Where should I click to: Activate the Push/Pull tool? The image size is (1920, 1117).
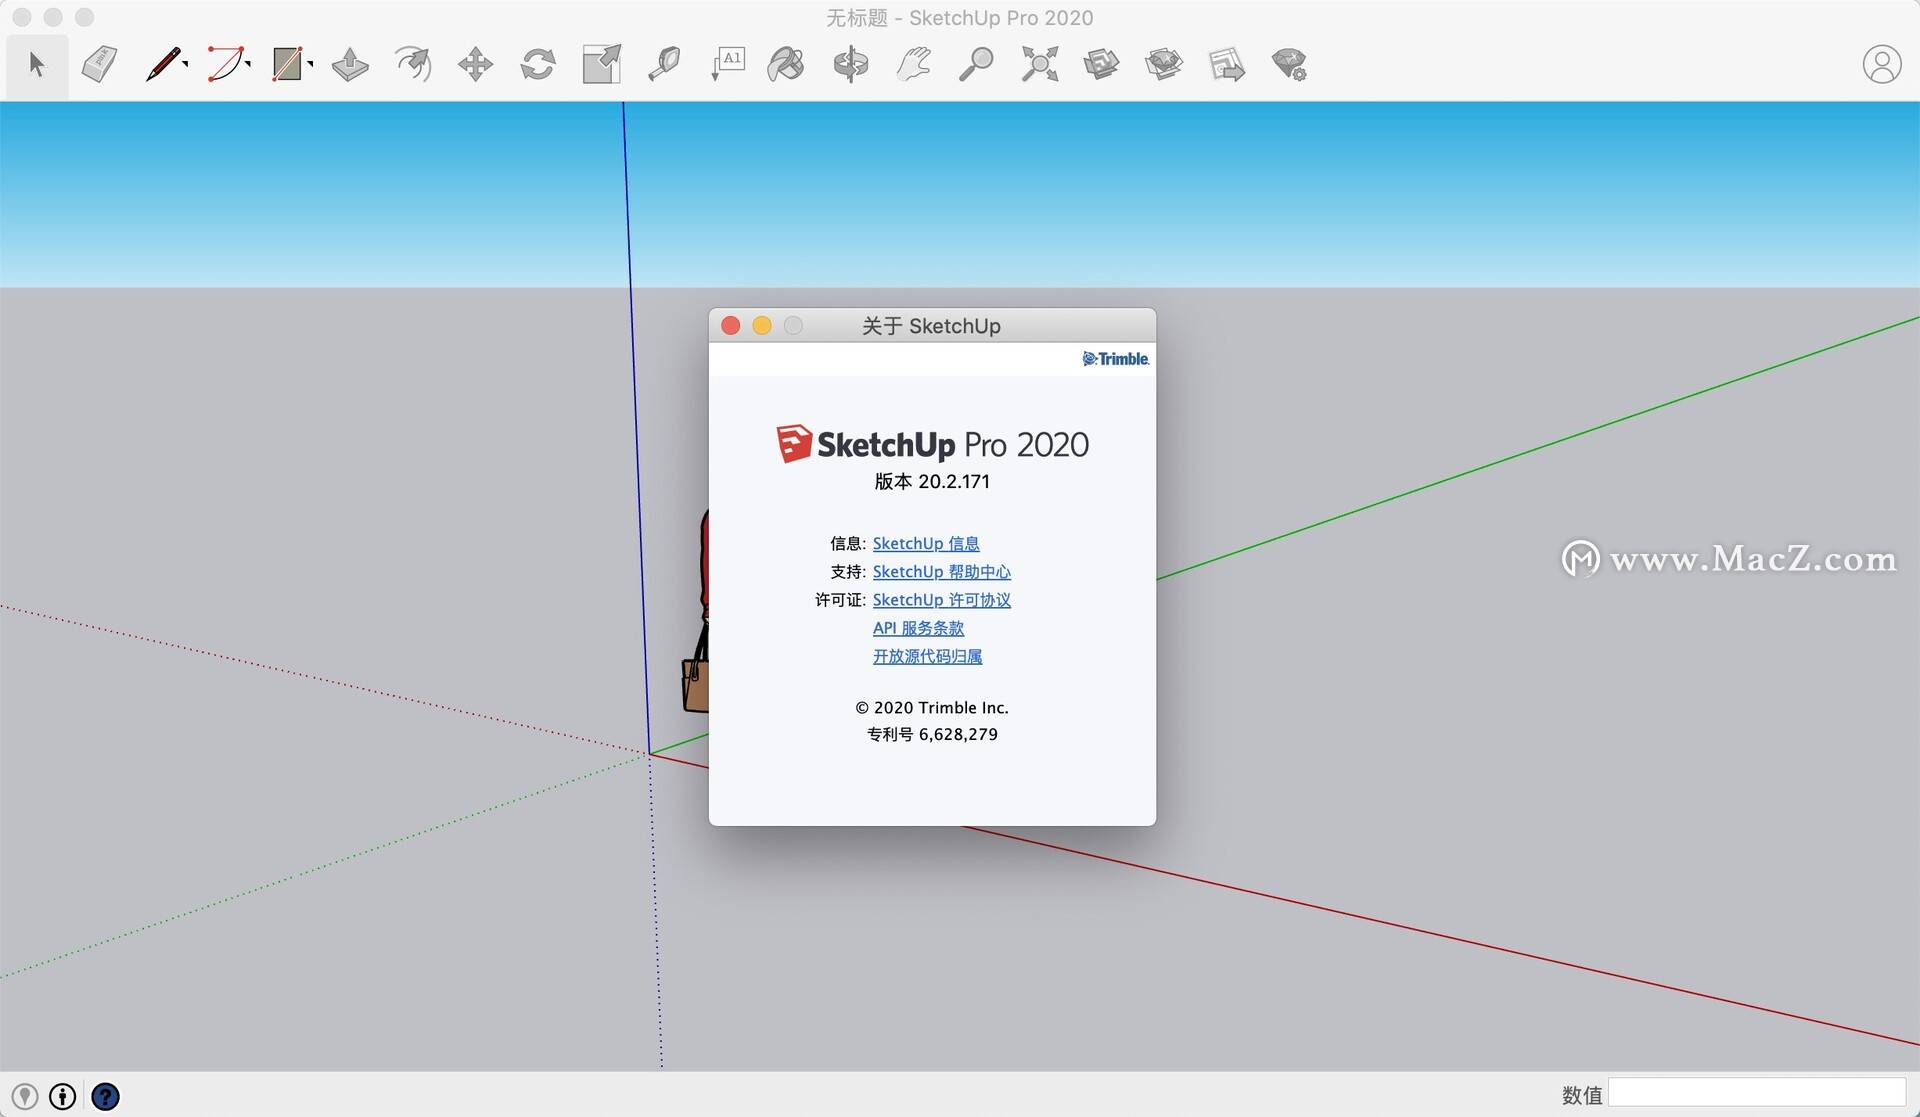tap(350, 65)
